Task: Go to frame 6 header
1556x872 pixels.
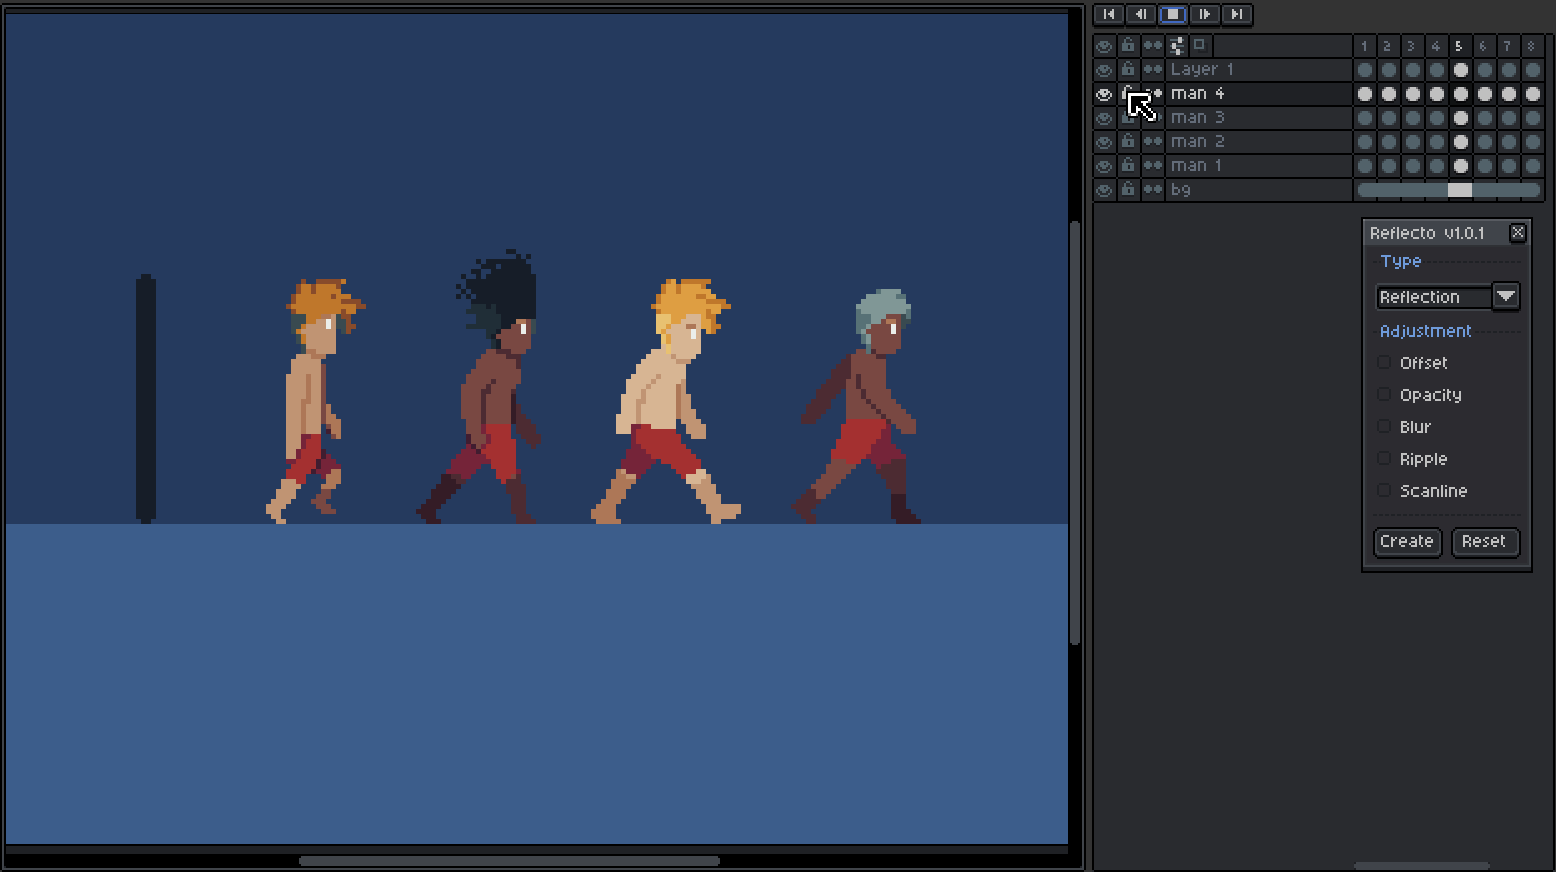Action: click(x=1484, y=46)
